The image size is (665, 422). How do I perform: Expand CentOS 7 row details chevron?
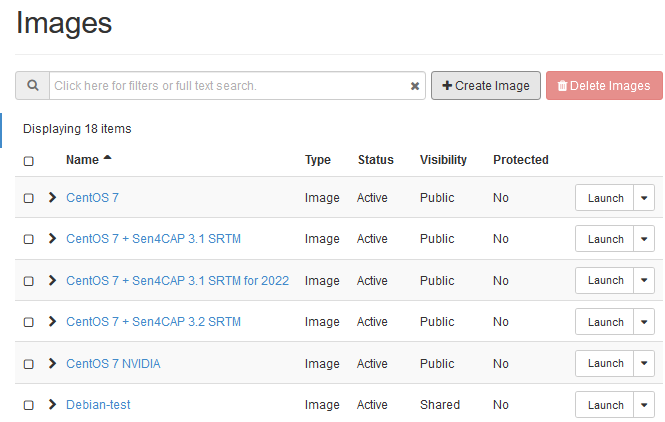tap(53, 198)
